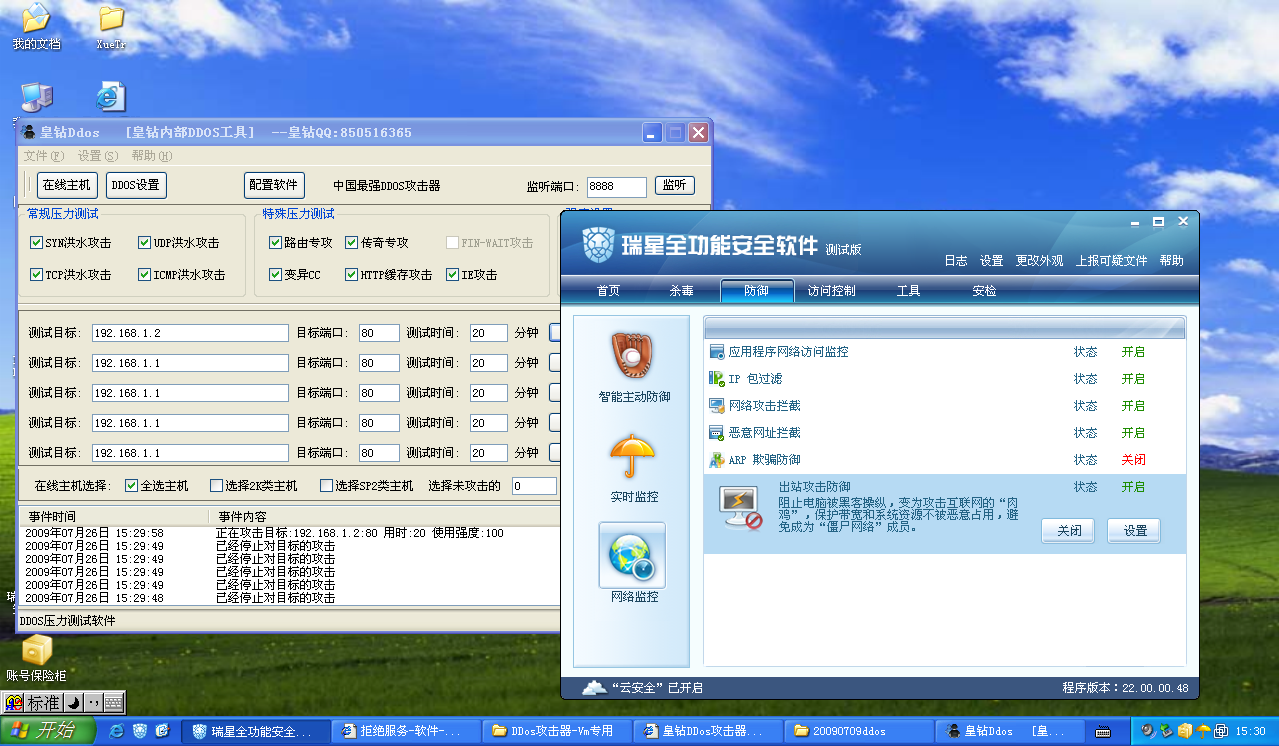Toggle the SYN洪水攻击 checkbox
1279x746 pixels.
pyautogui.click(x=37, y=243)
